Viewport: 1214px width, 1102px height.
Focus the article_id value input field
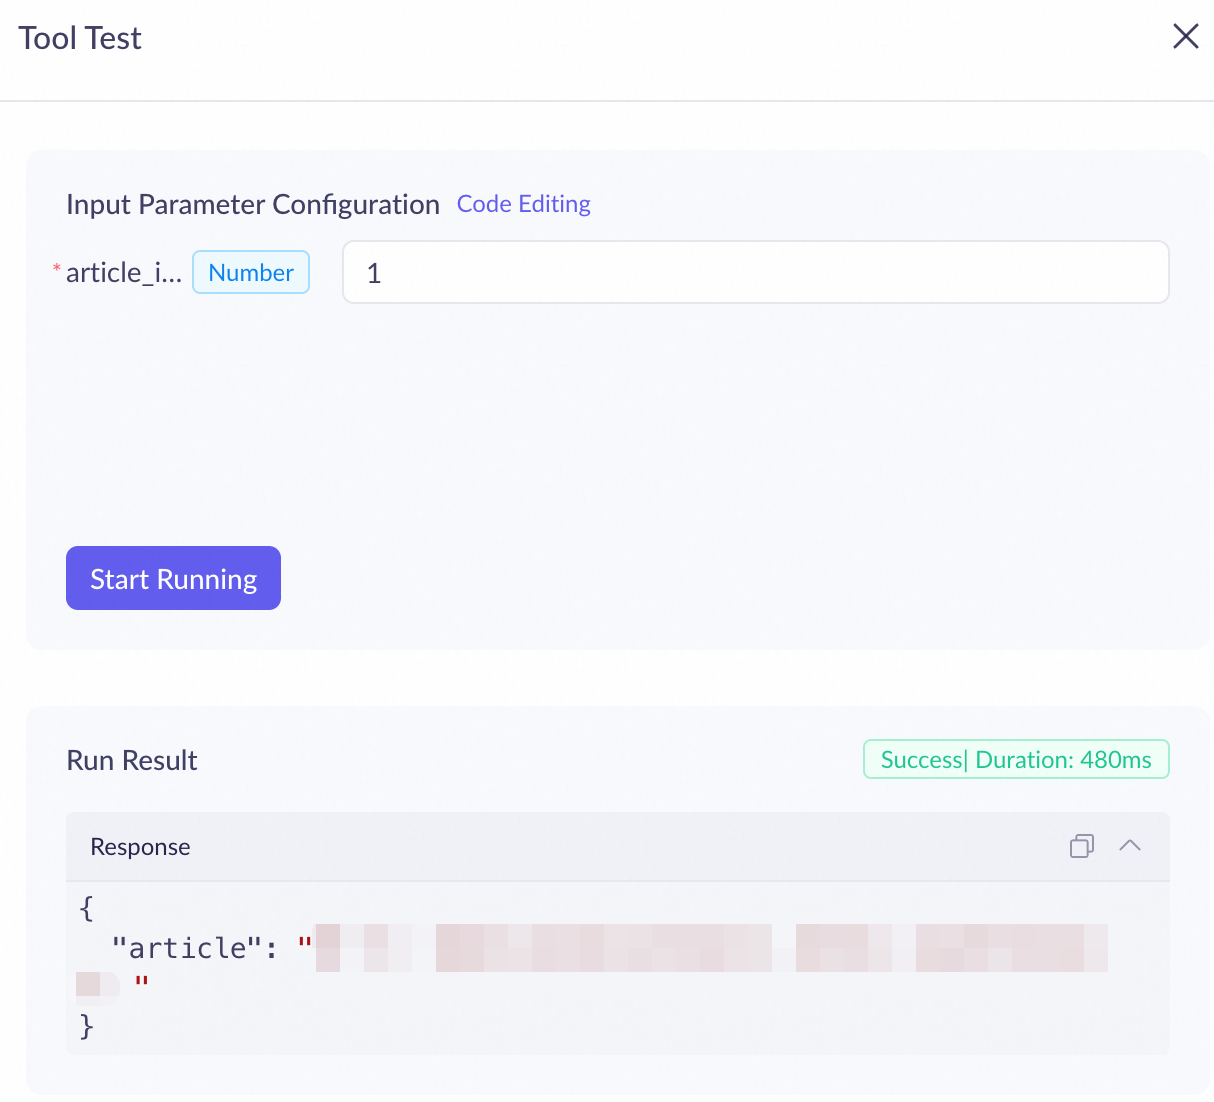755,272
